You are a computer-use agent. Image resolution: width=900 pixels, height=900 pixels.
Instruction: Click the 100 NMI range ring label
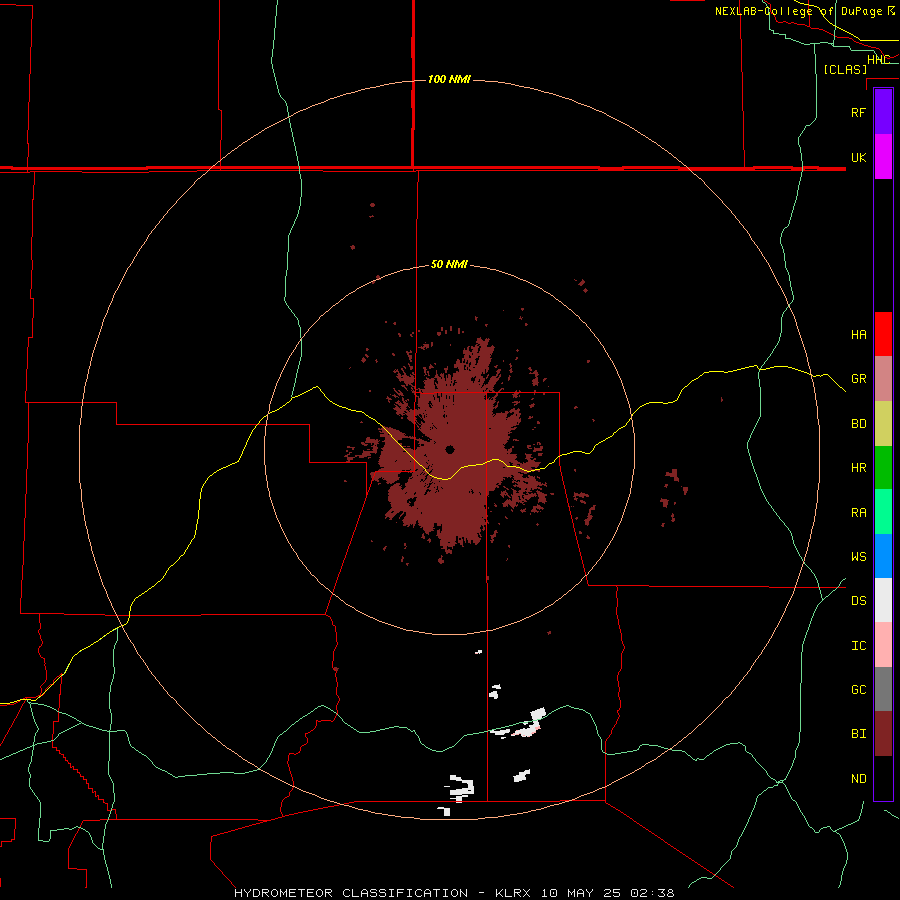pyautogui.click(x=449, y=79)
